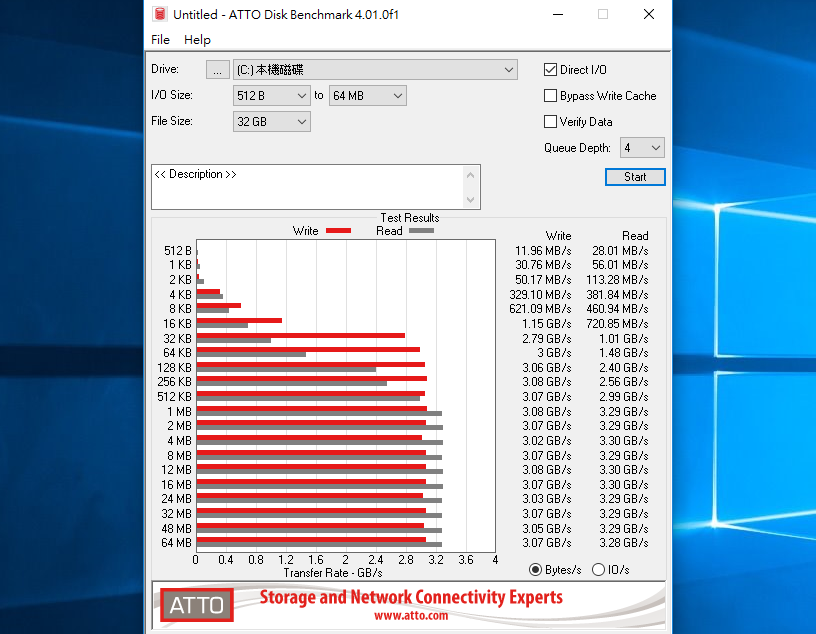
Task: Click the 1 MB chart row label
Action: [x=179, y=412]
